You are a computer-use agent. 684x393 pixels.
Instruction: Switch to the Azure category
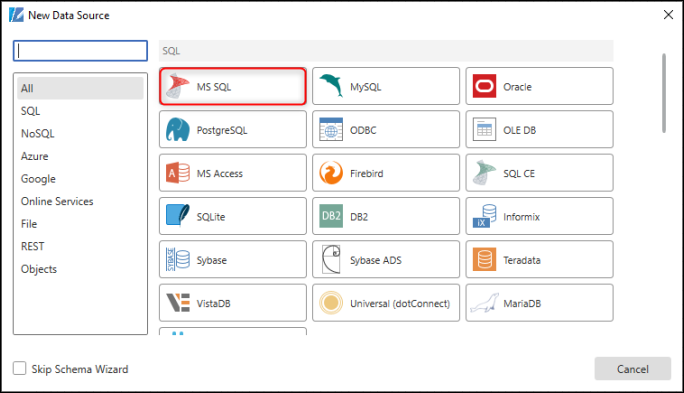(34, 156)
